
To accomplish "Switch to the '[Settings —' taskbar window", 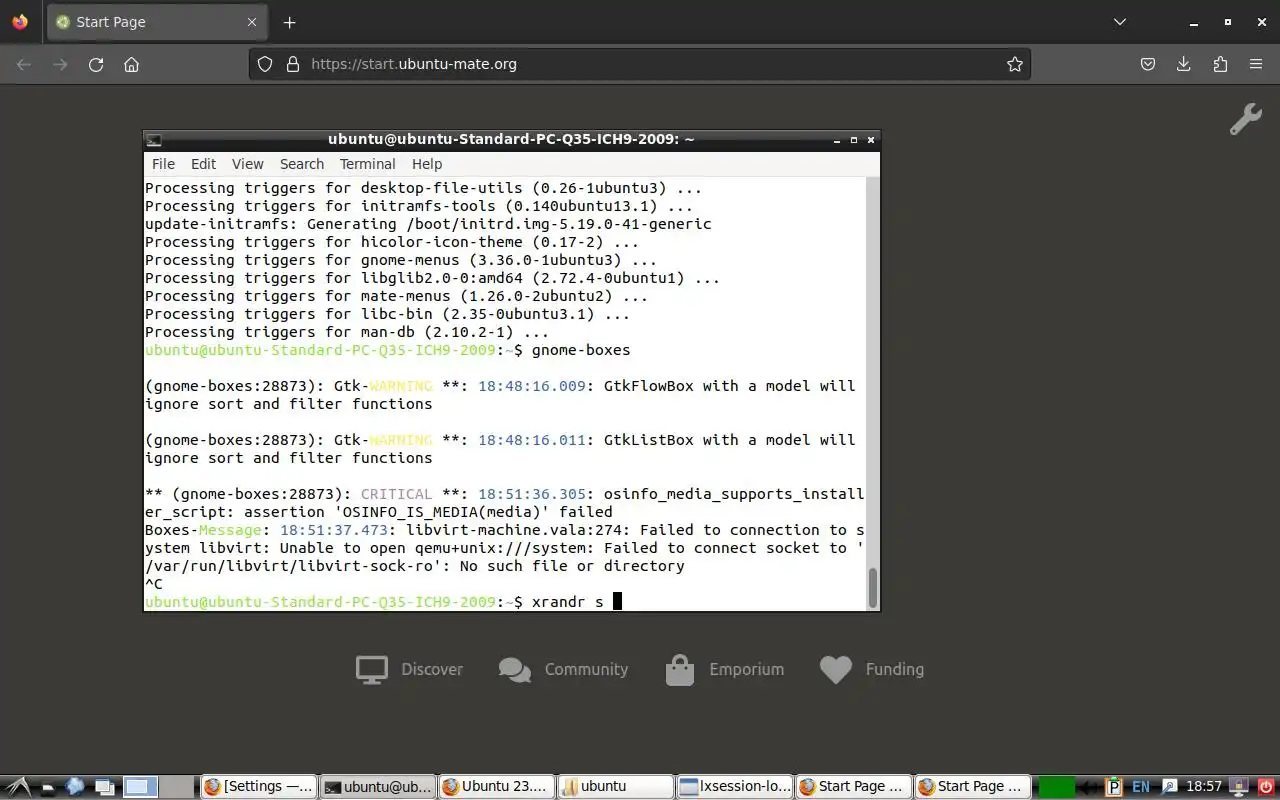I will (258, 787).
